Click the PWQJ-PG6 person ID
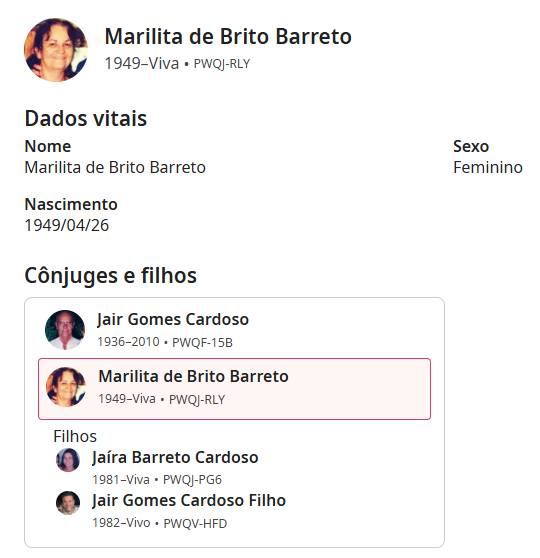This screenshot has height=558, width=540. pos(192,480)
